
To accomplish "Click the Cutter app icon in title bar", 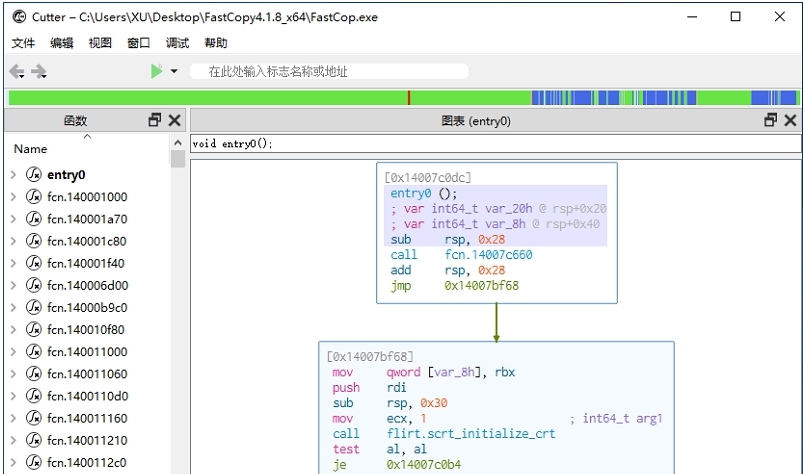I will [x=19, y=17].
